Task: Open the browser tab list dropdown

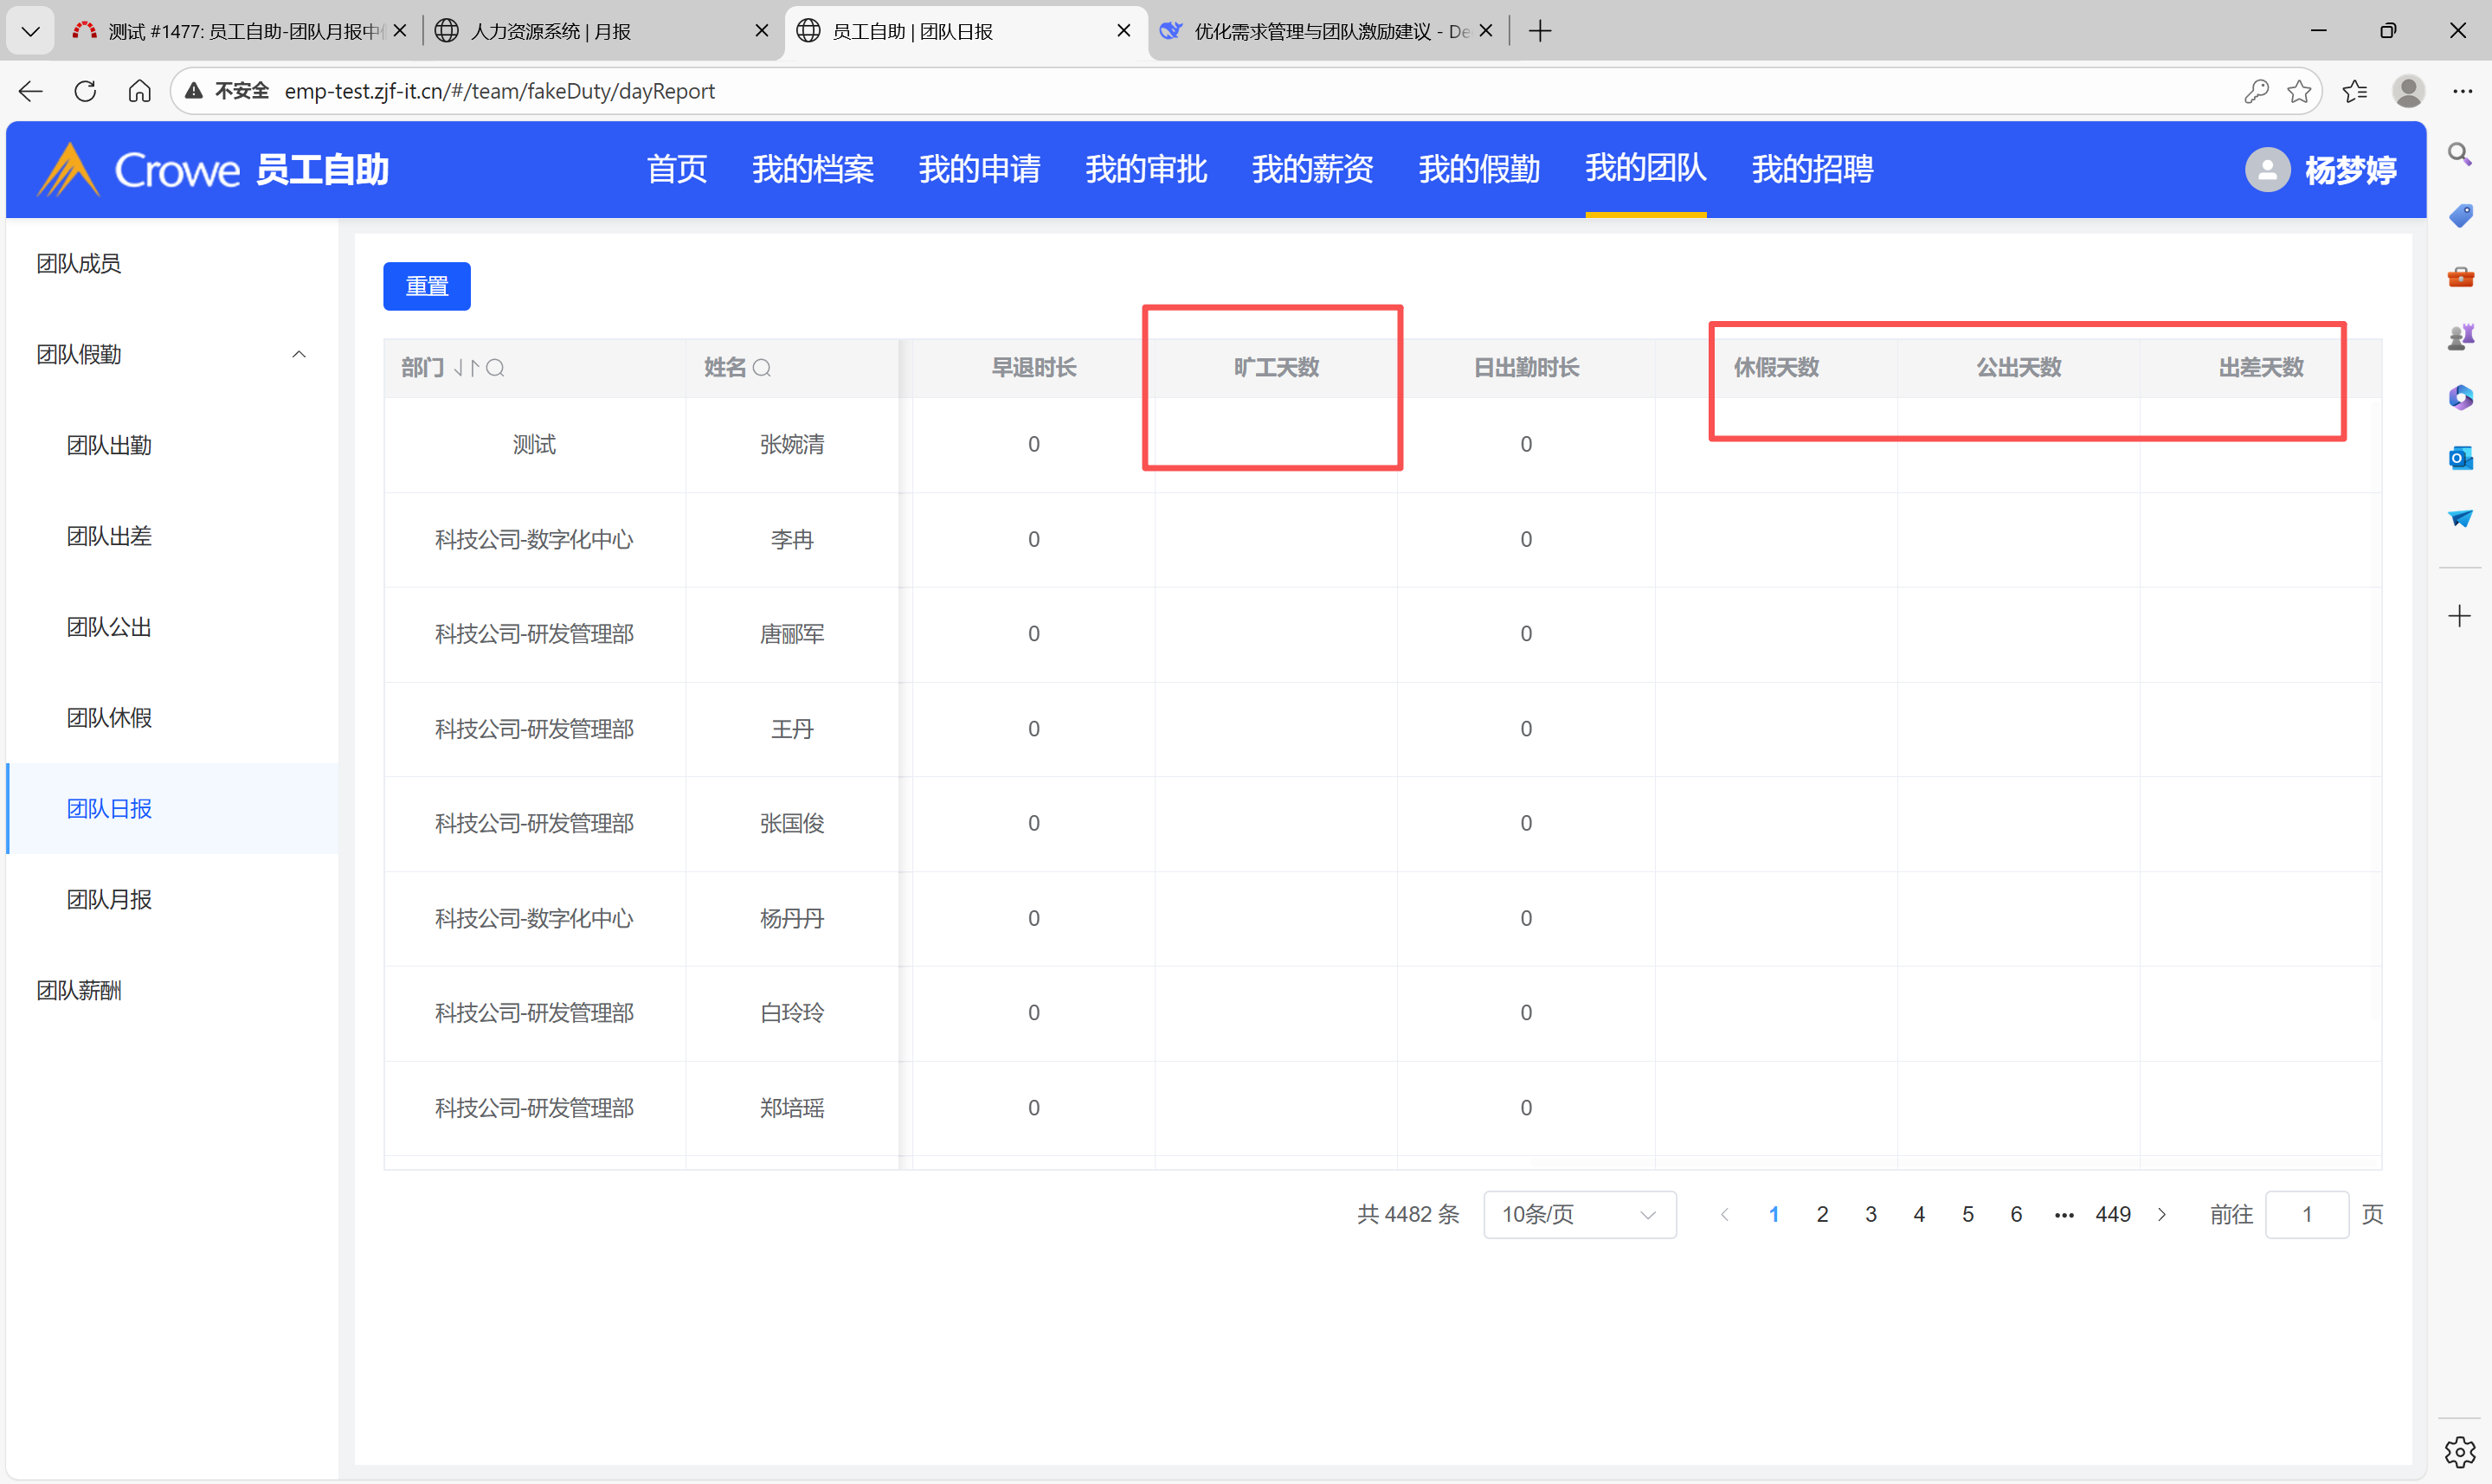Action: 30,31
